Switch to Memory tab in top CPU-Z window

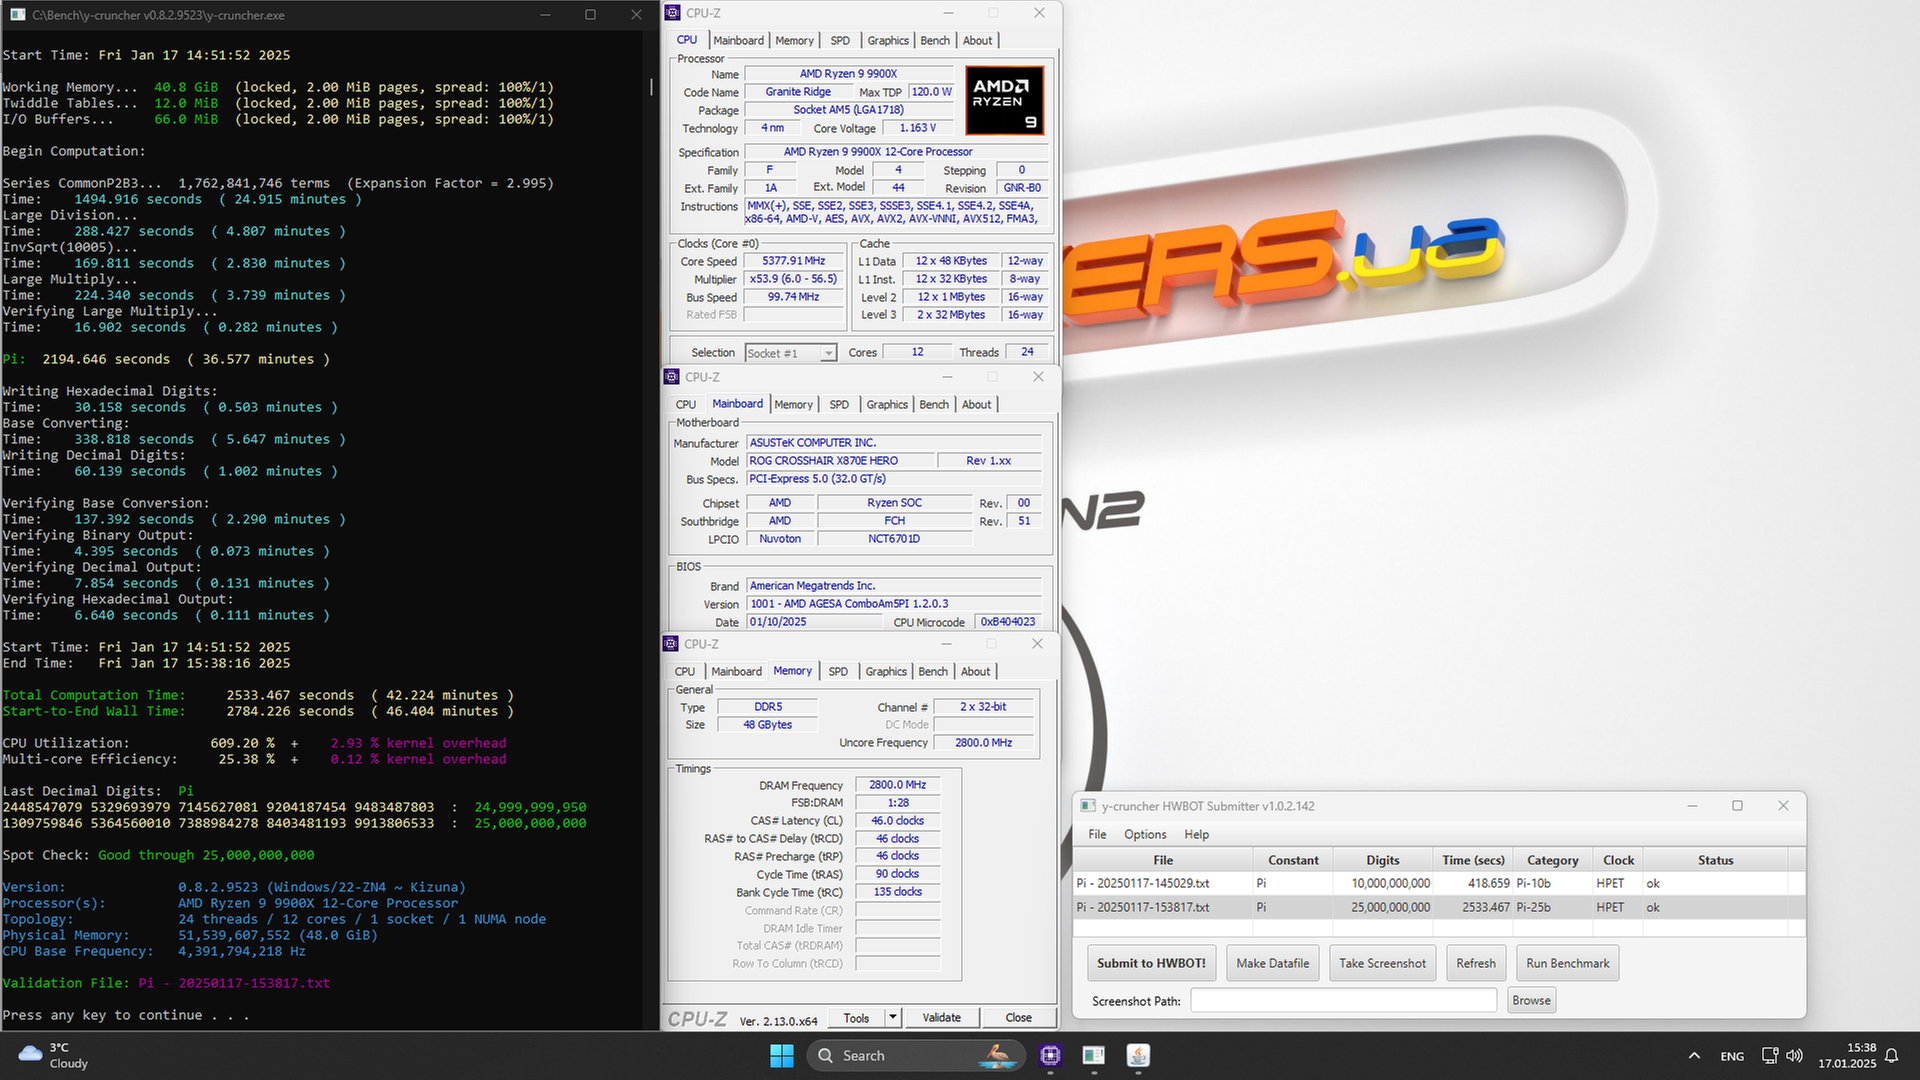click(794, 40)
